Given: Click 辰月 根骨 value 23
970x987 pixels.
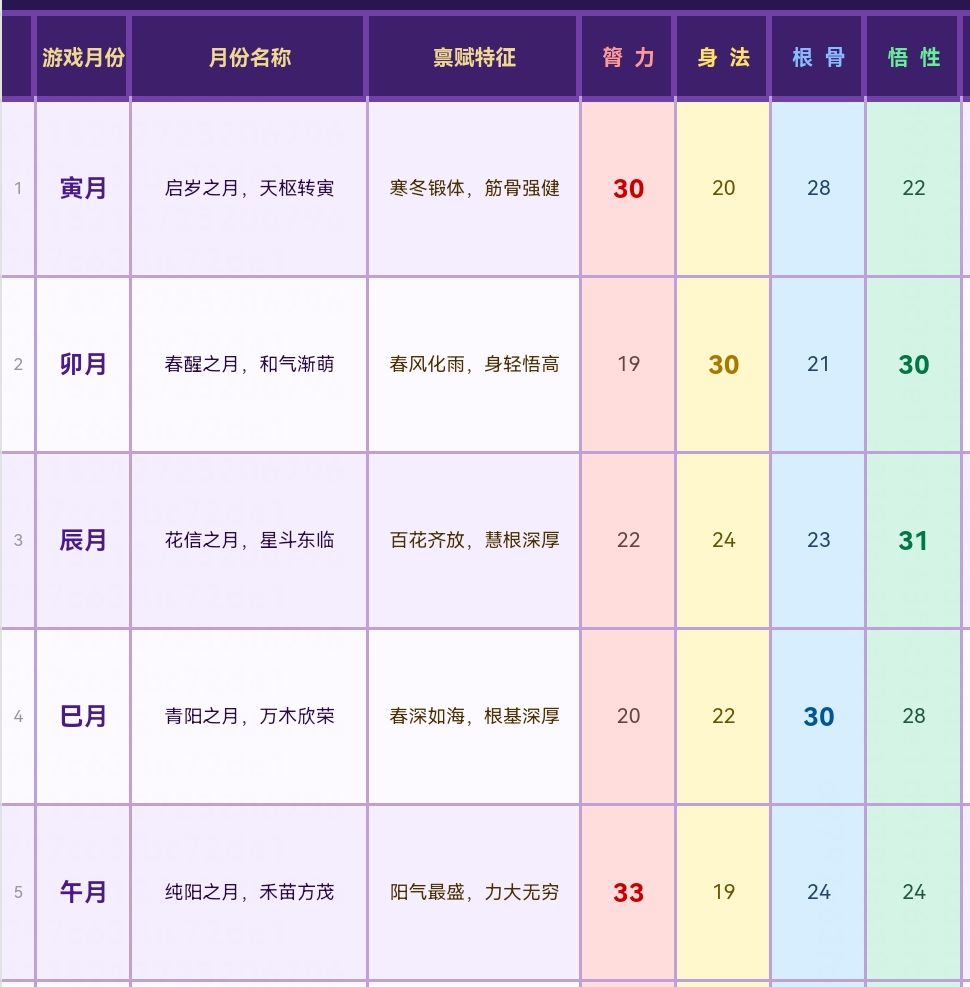Looking at the screenshot, I should tap(818, 540).
